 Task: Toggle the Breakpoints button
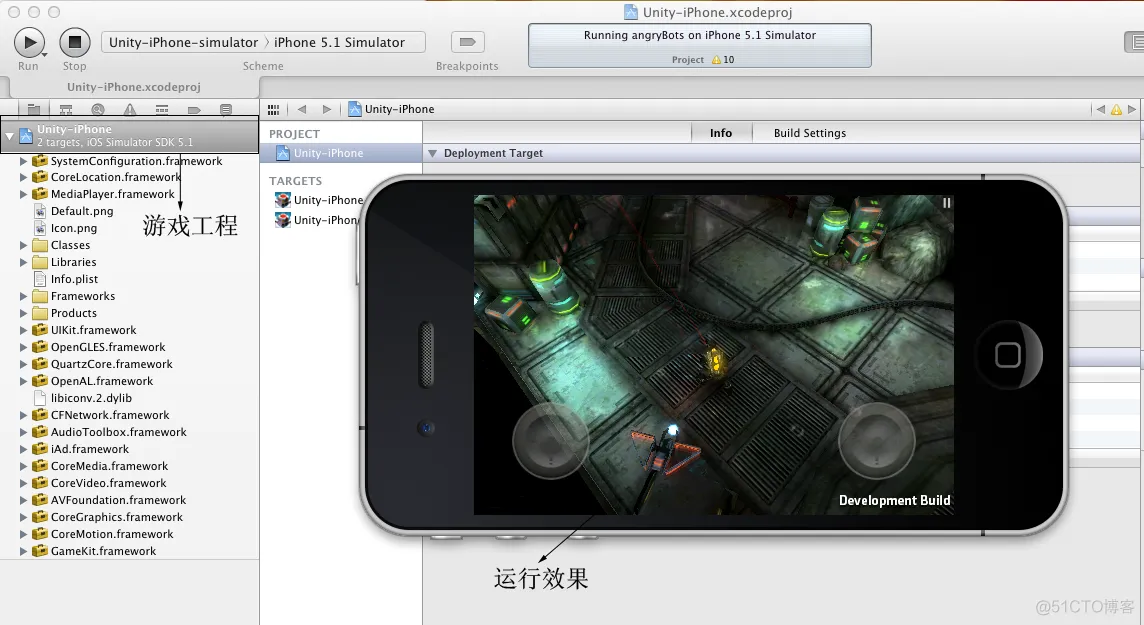coord(468,42)
